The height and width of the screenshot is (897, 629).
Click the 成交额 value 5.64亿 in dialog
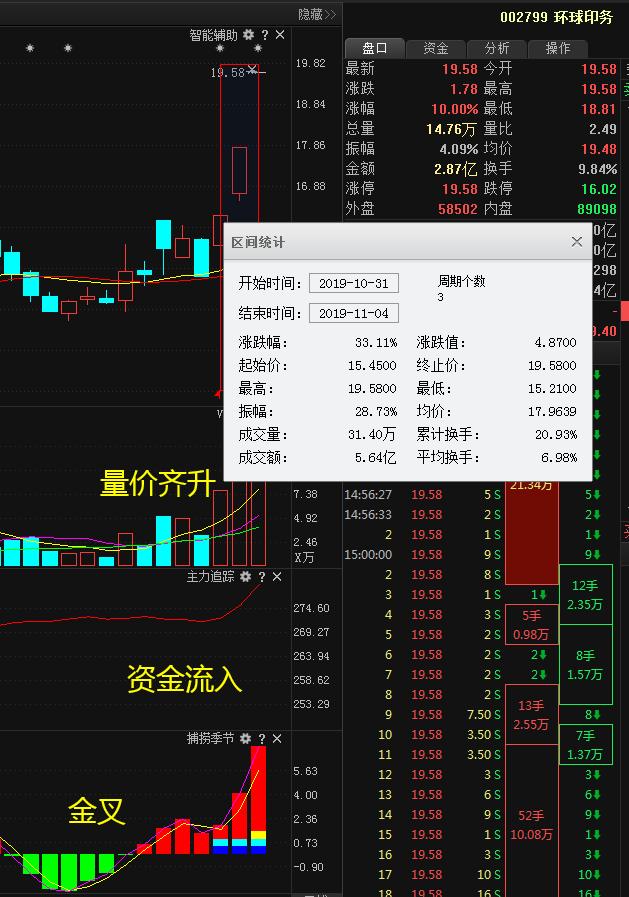375,458
